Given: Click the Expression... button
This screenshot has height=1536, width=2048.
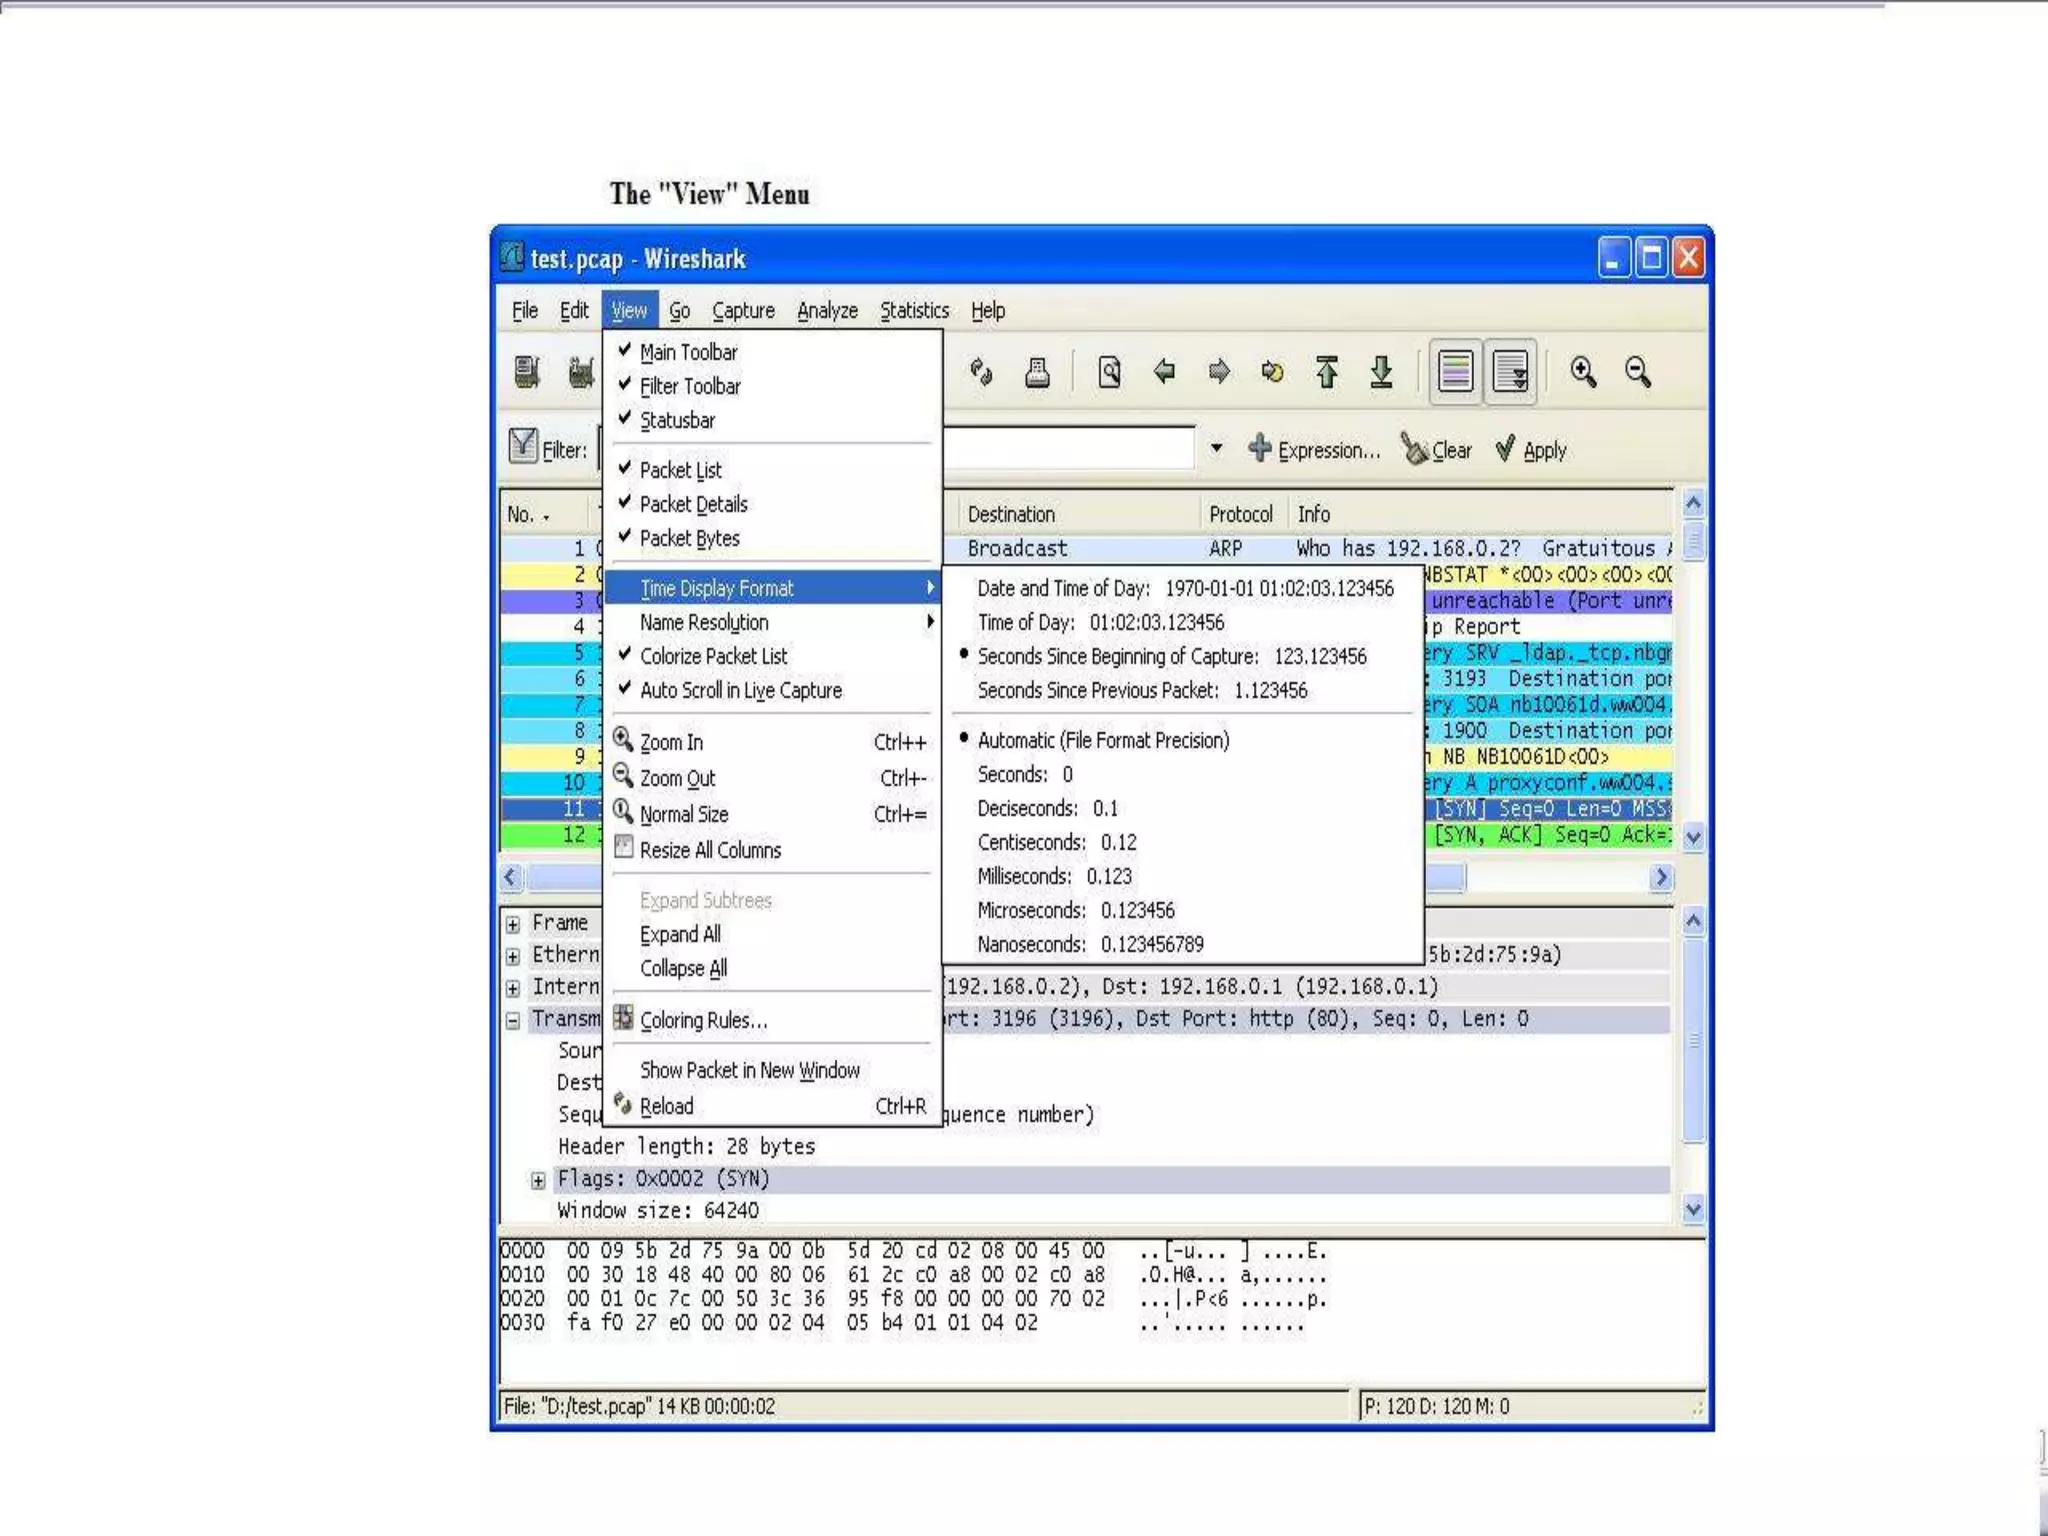Looking at the screenshot, I should tap(1315, 450).
